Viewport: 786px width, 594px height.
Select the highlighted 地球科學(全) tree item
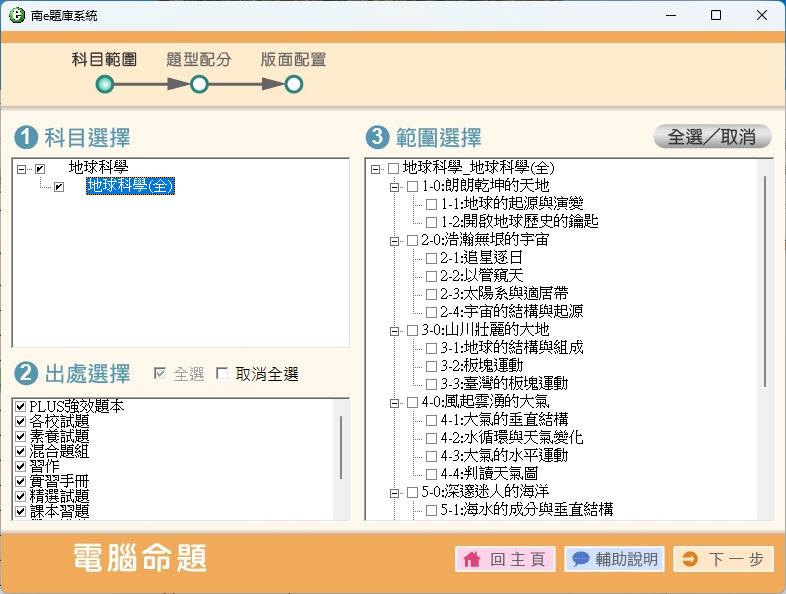130,186
